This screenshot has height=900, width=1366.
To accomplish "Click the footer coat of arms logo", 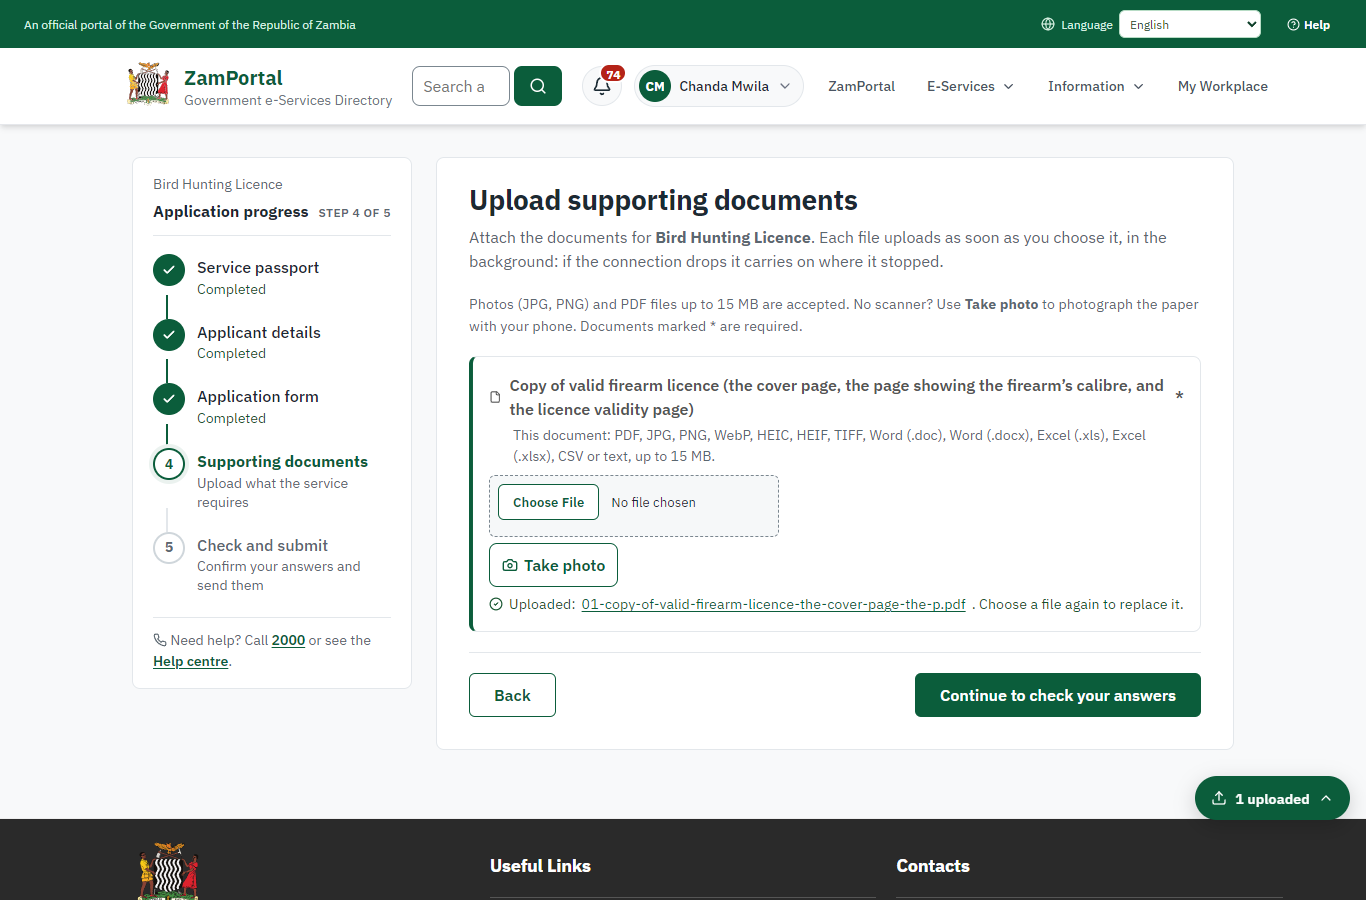I will pyautogui.click(x=169, y=870).
